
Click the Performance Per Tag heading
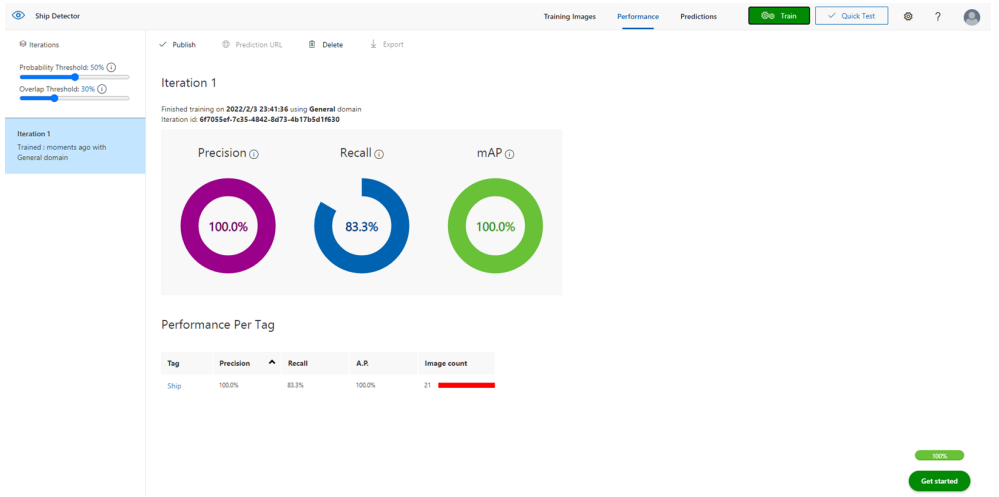[218, 325]
